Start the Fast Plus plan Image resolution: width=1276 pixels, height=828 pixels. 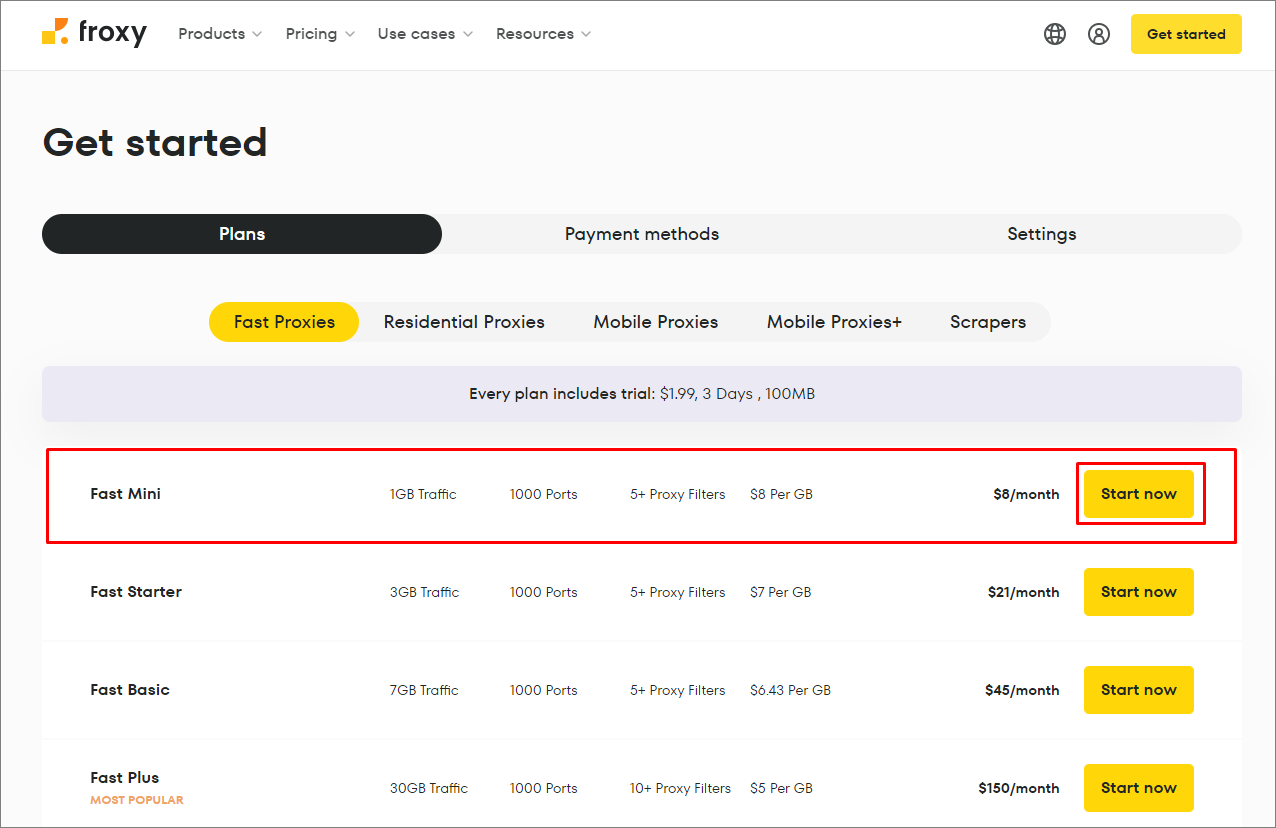[x=1138, y=787]
